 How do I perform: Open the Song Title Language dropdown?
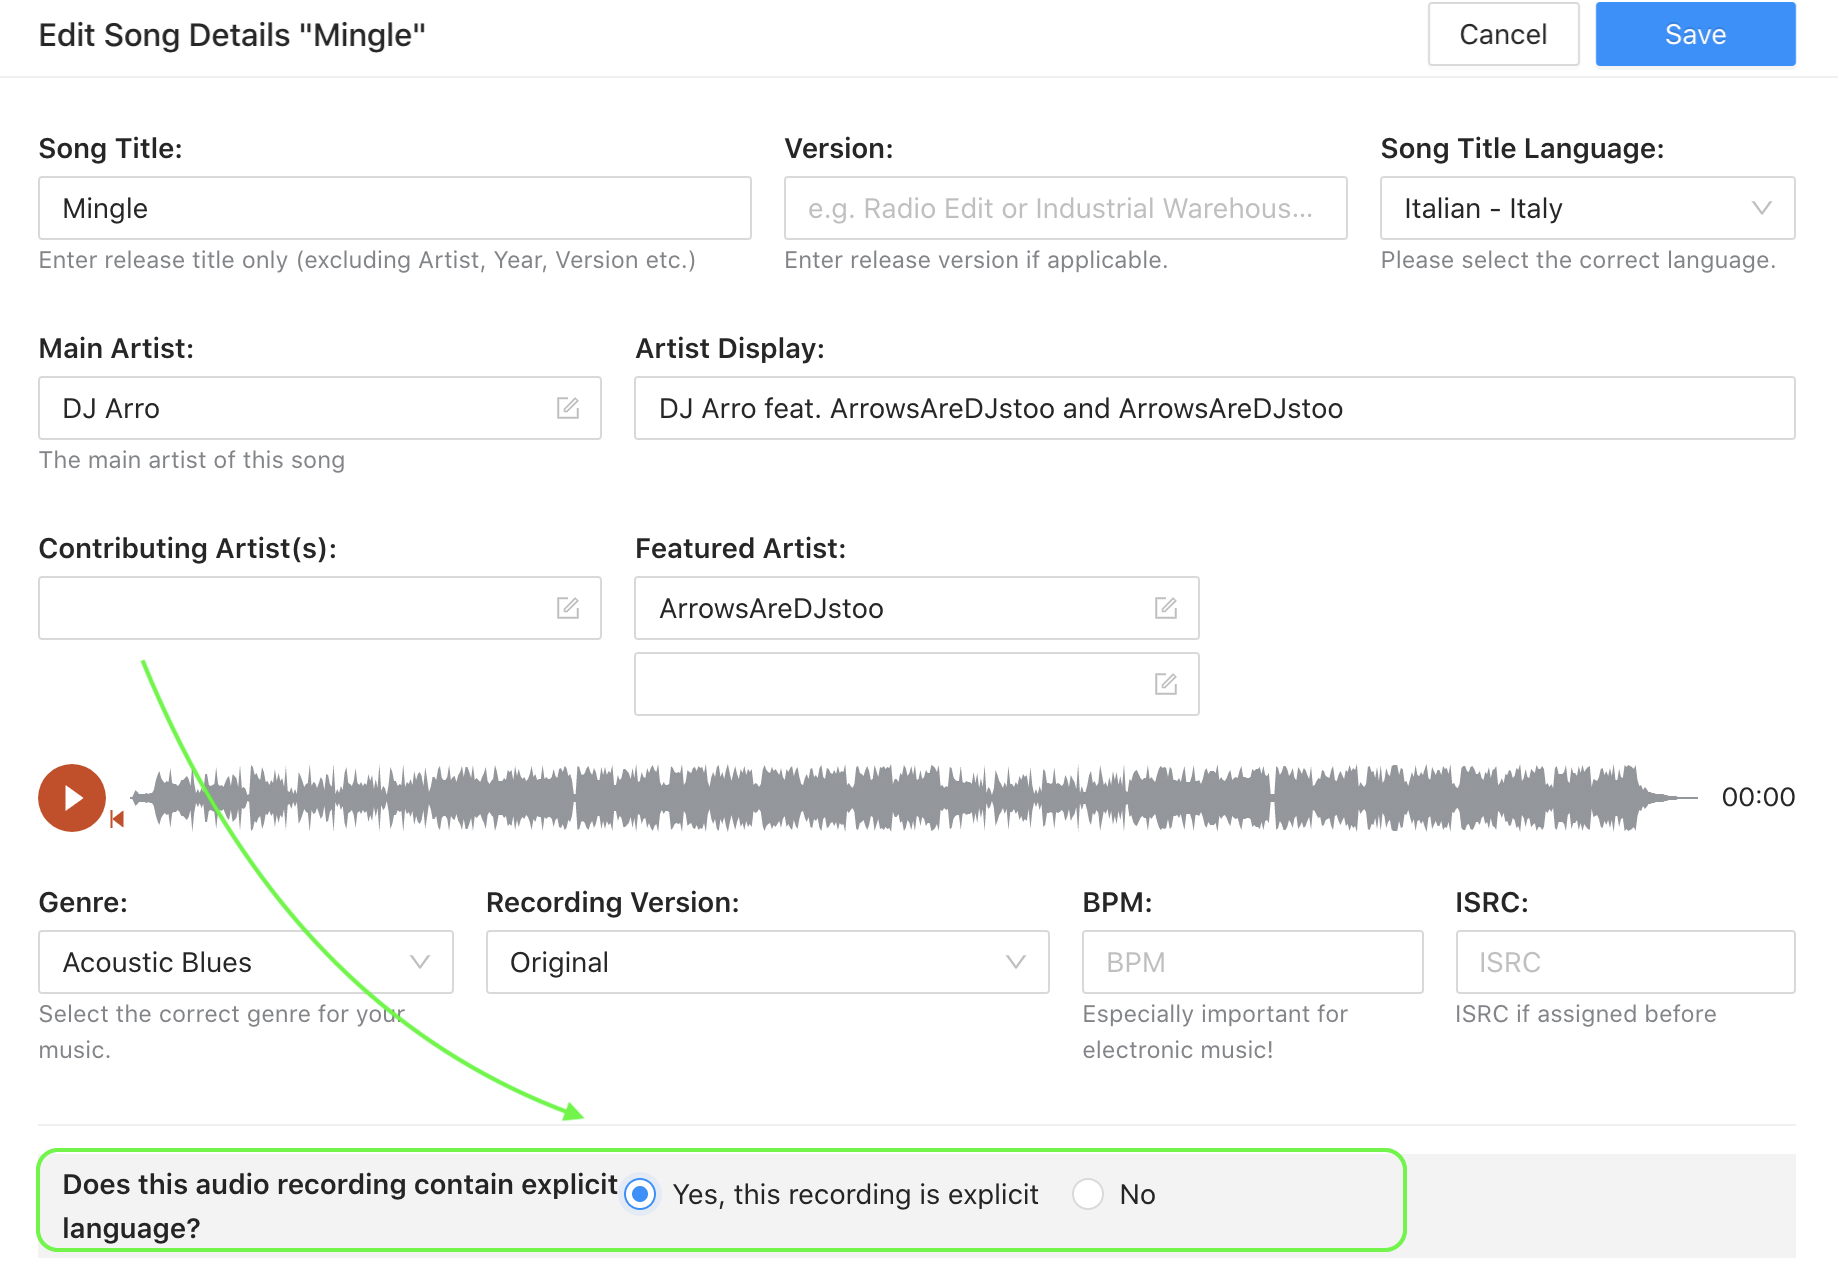(x=1588, y=208)
